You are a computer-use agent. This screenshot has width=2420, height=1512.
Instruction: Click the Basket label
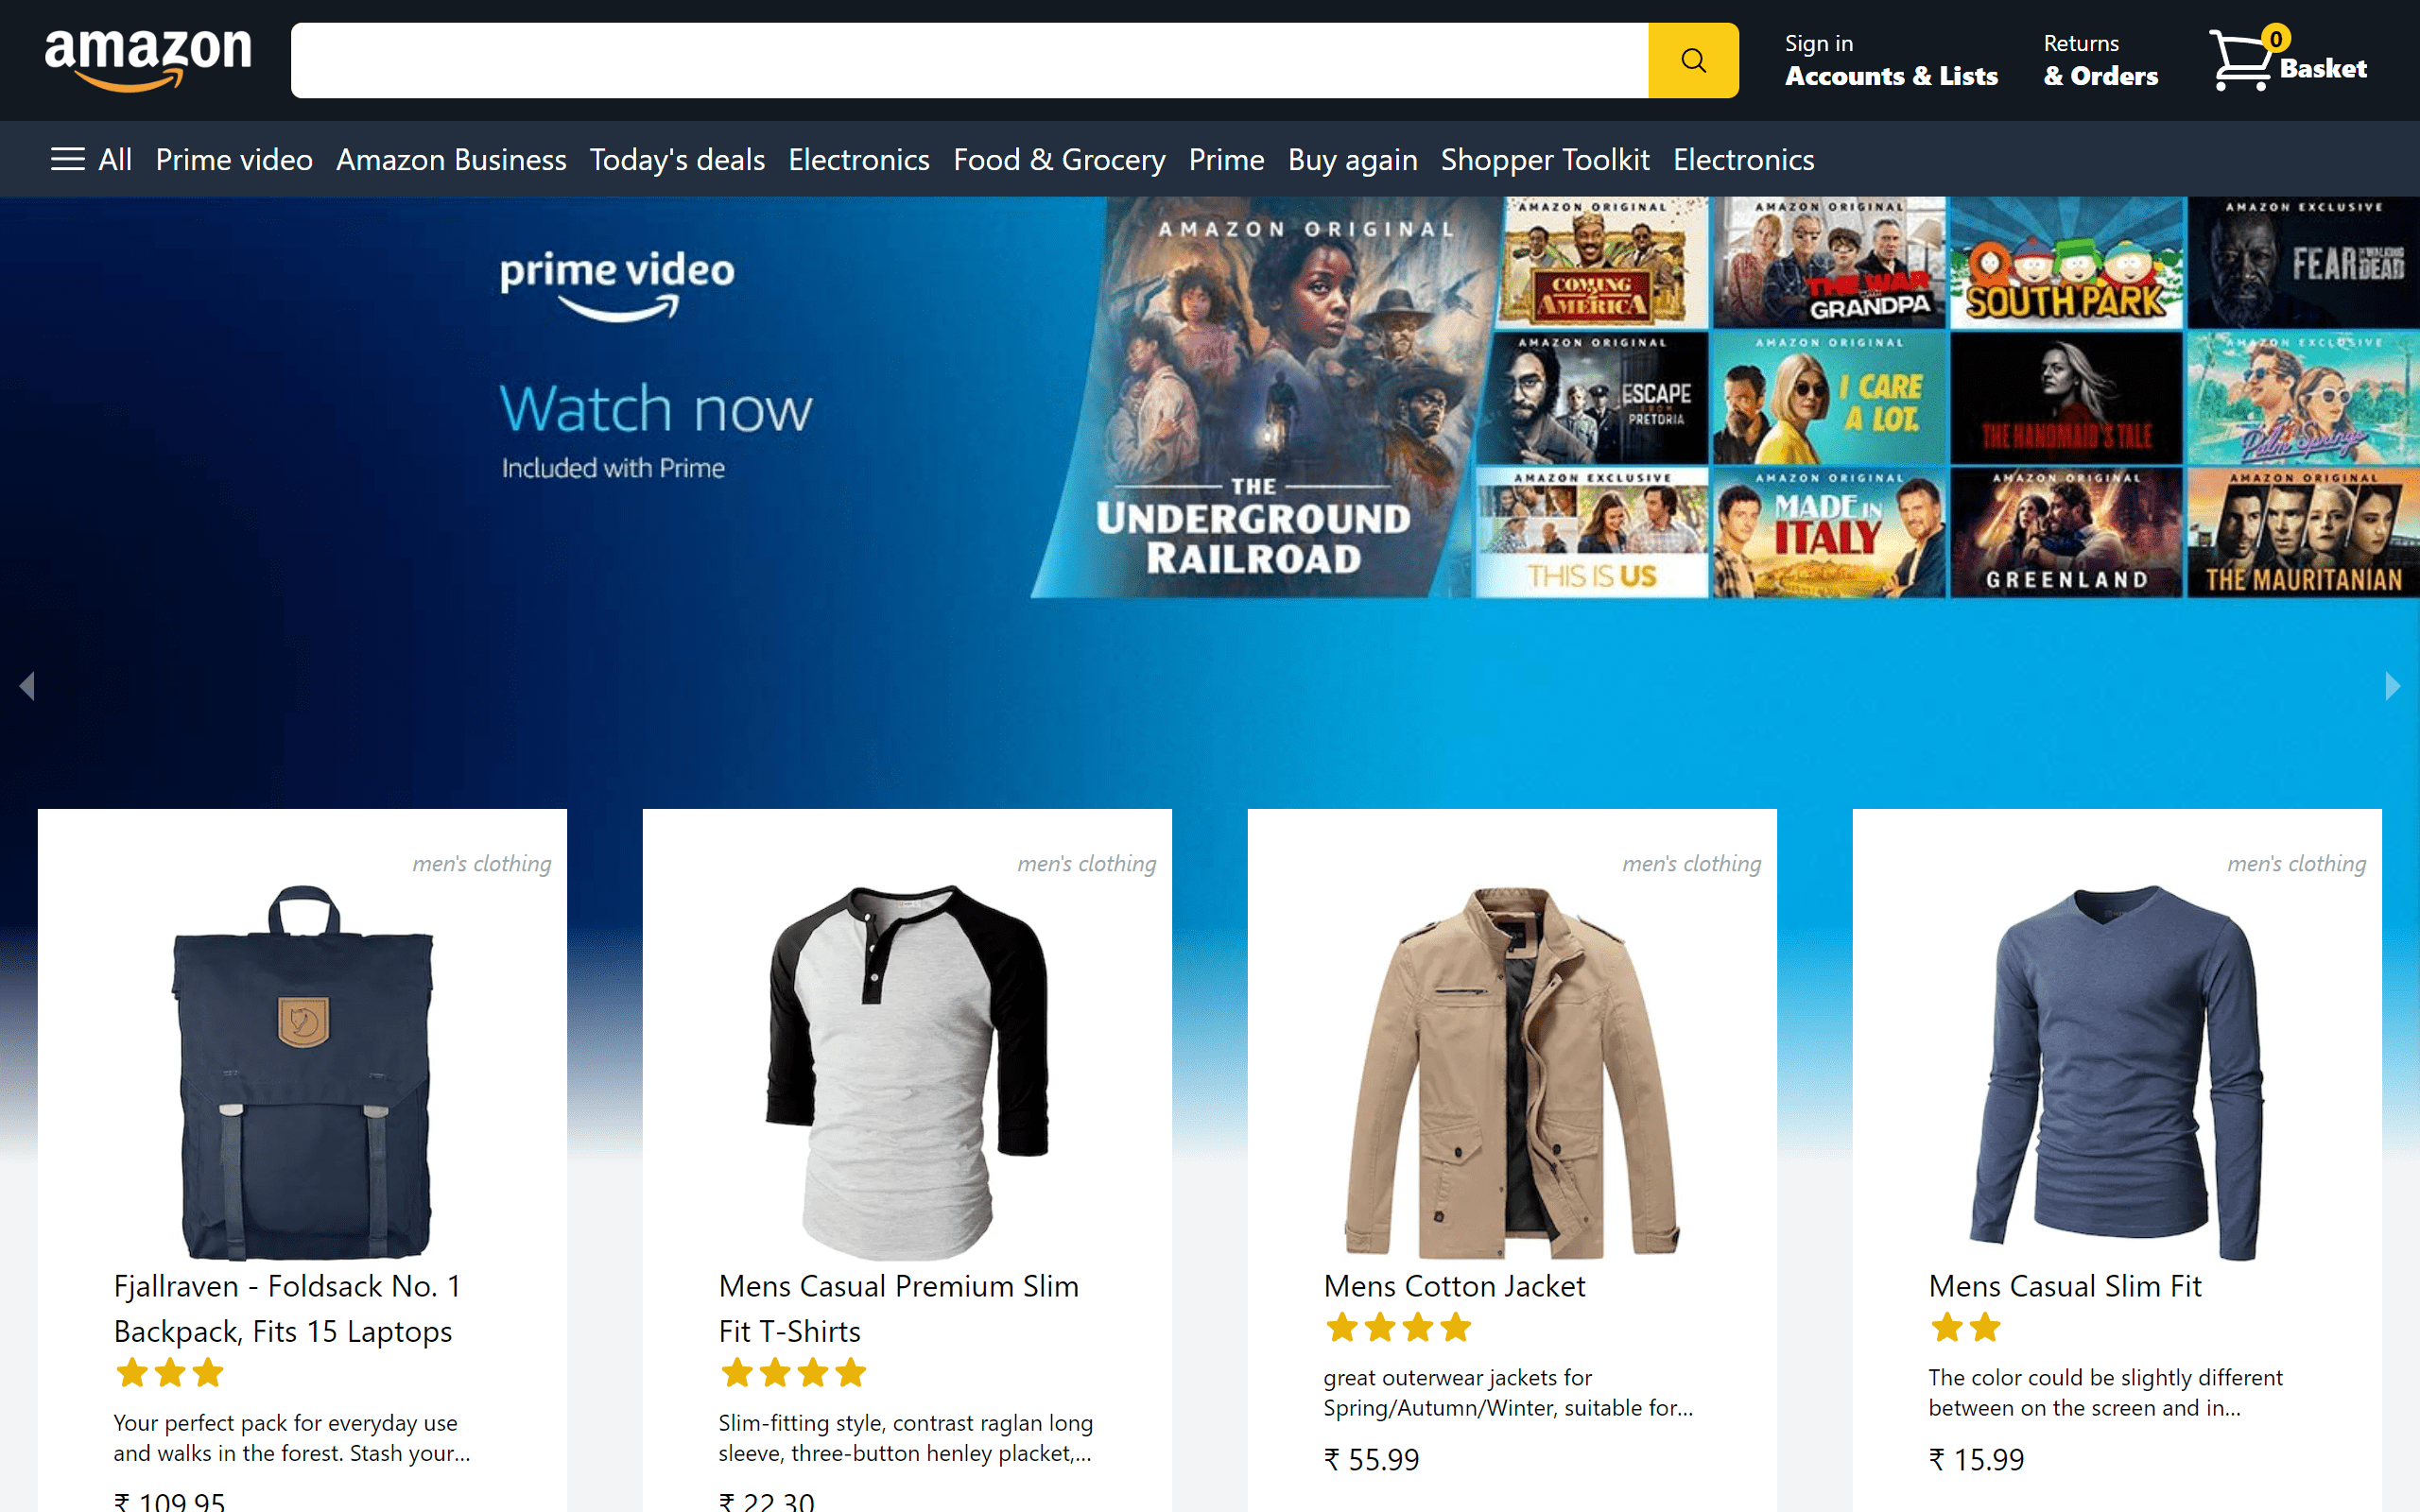[x=2323, y=69]
